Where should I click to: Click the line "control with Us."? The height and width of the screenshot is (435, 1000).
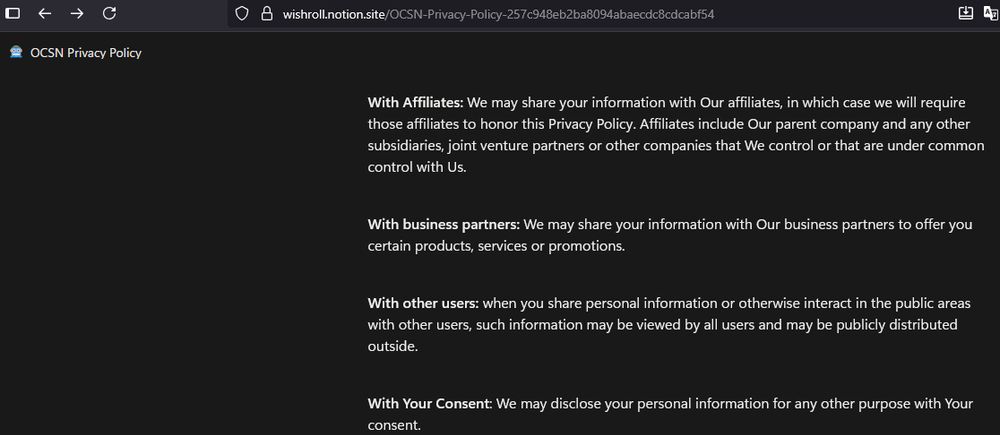[x=417, y=168]
